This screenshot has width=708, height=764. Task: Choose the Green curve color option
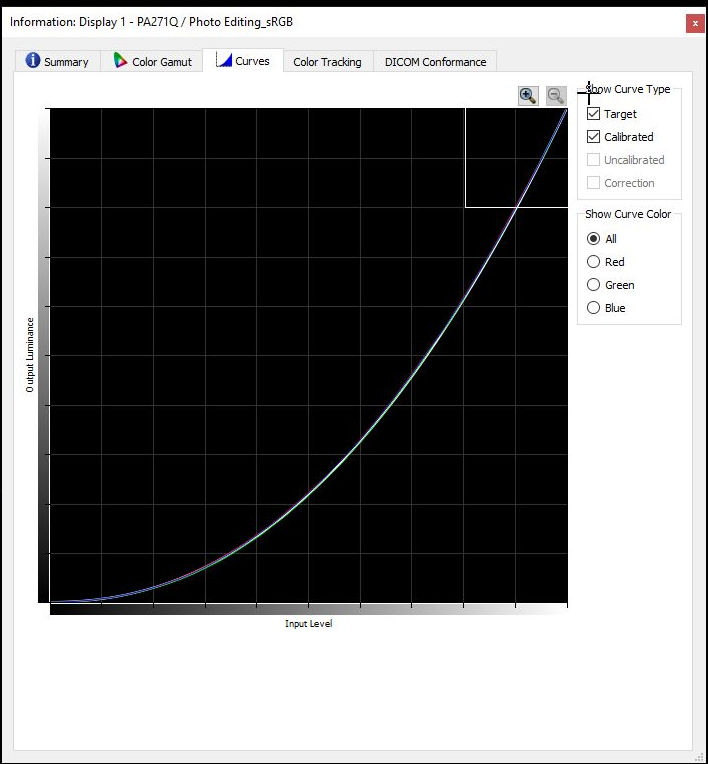click(593, 285)
